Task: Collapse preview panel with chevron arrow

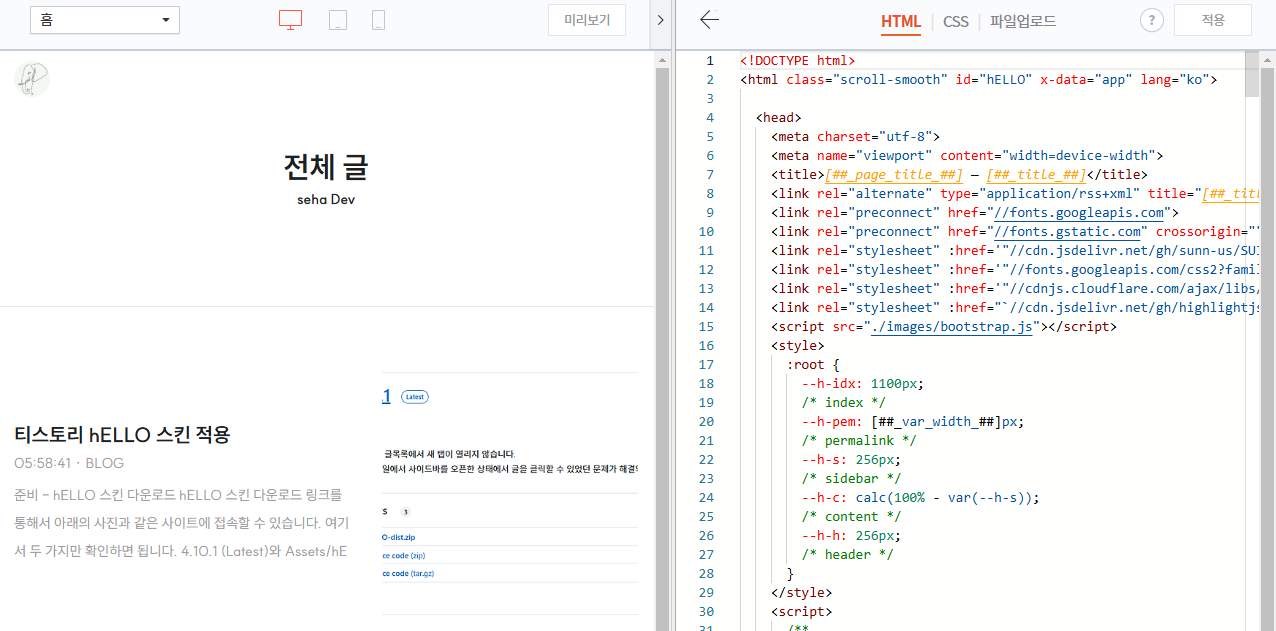Action: tap(660, 20)
